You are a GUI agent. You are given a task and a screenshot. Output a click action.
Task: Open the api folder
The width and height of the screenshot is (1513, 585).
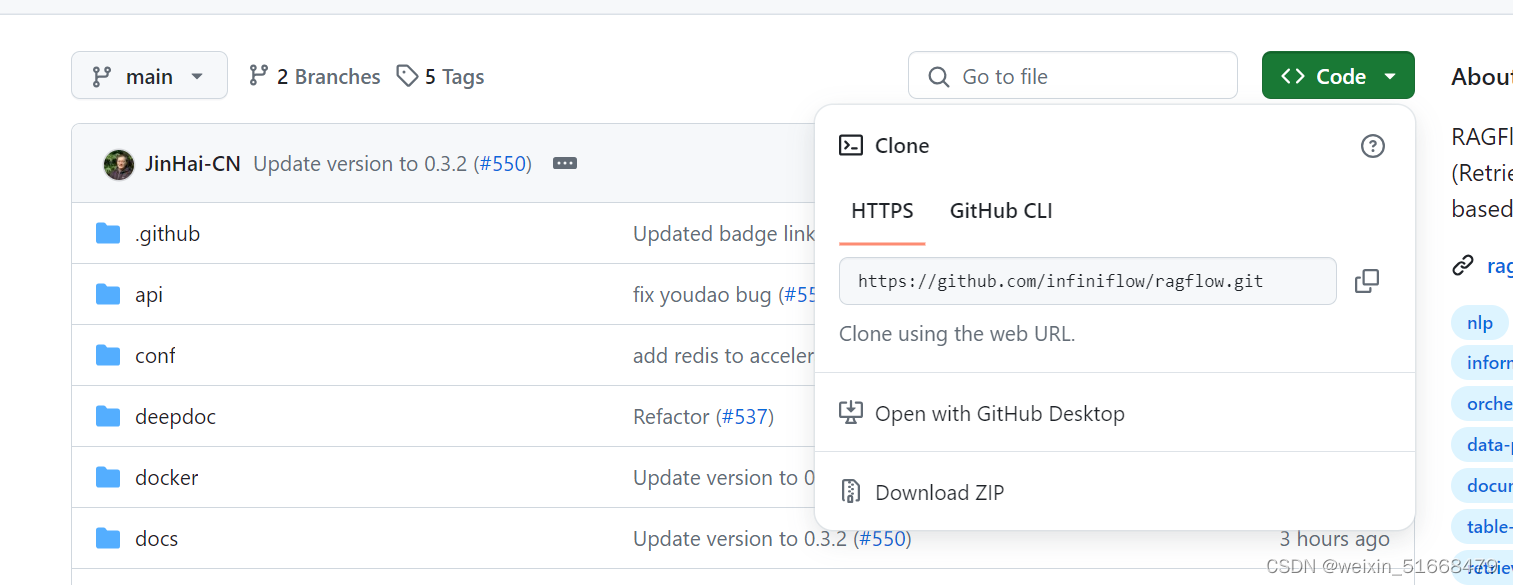[x=149, y=295]
